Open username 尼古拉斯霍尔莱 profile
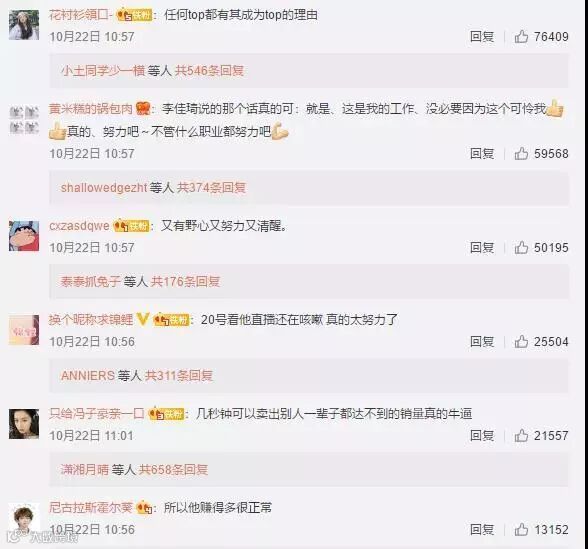Screen dimensions: 588x549 91,507
